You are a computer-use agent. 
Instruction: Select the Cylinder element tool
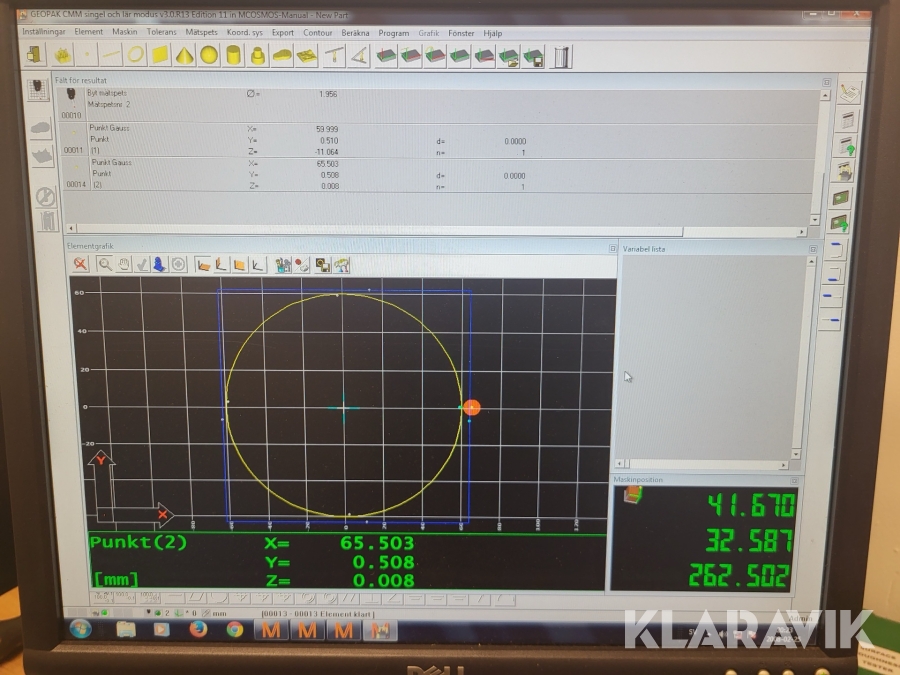[233, 55]
